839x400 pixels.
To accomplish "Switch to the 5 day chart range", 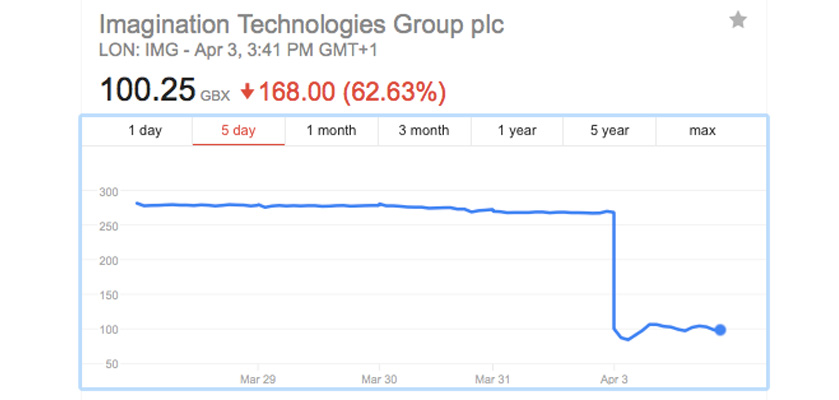I will point(238,130).
